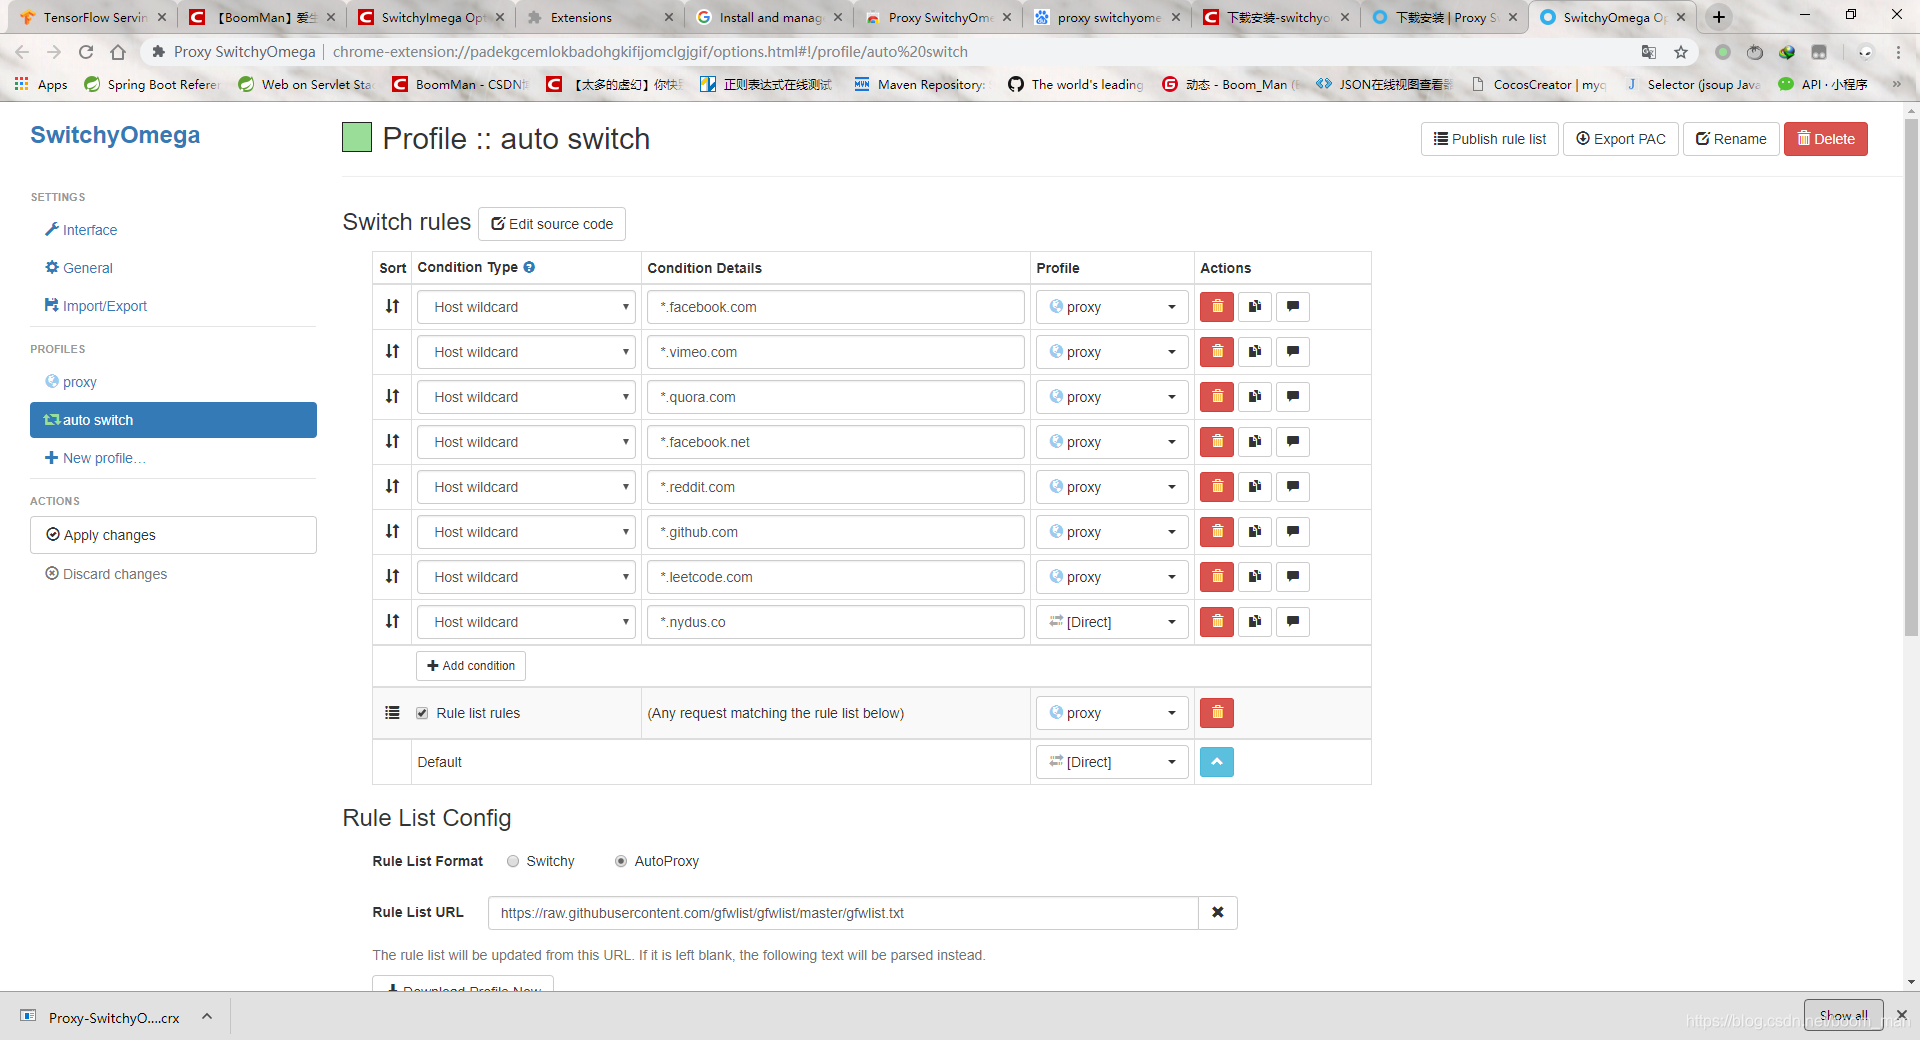Duplicate the *.facebook.com rule

(x=1255, y=307)
